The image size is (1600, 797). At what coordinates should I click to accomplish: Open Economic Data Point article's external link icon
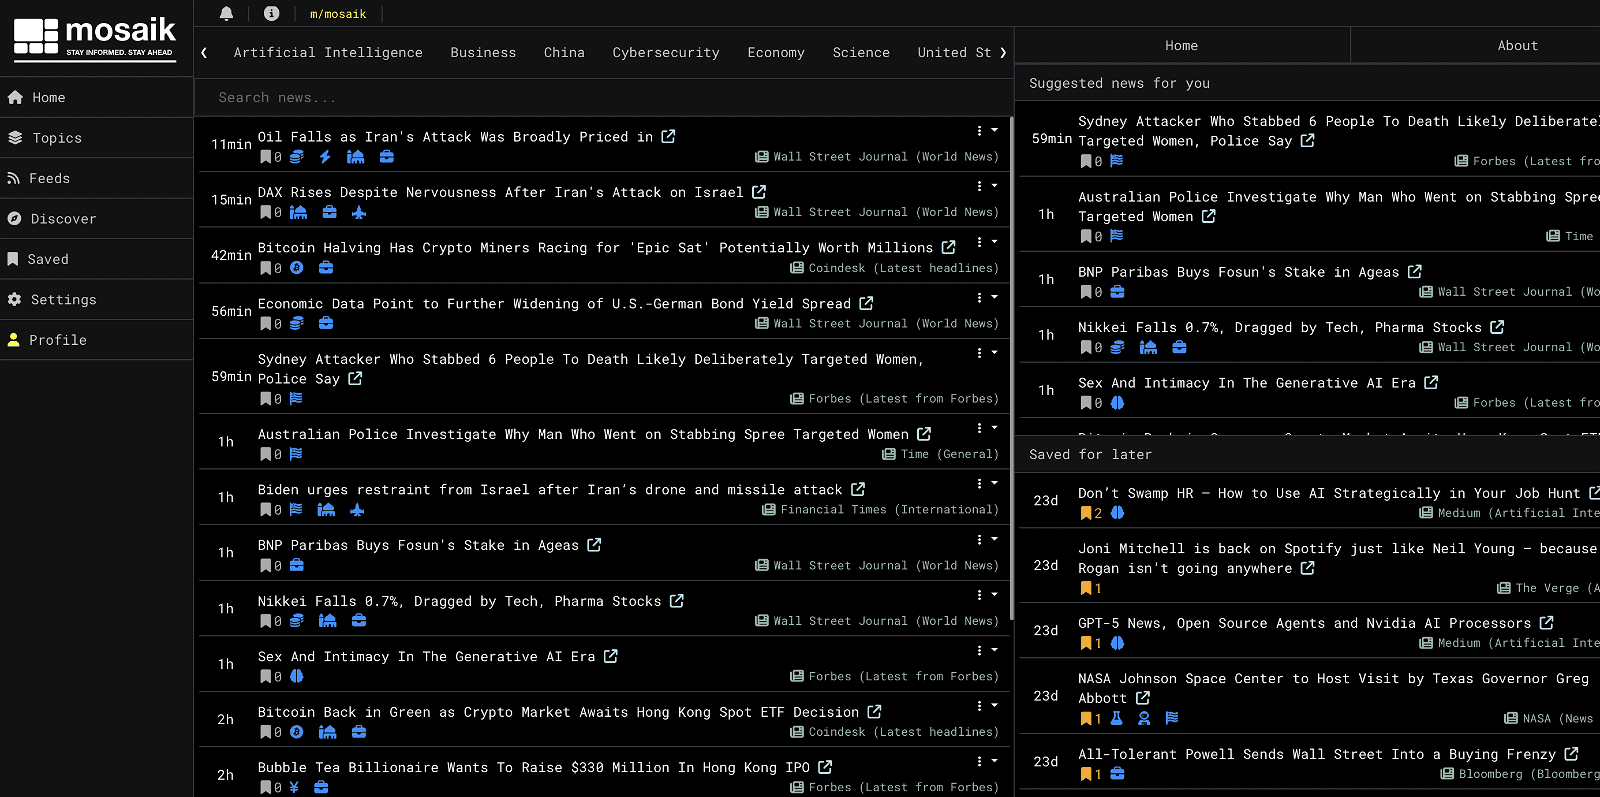point(866,303)
